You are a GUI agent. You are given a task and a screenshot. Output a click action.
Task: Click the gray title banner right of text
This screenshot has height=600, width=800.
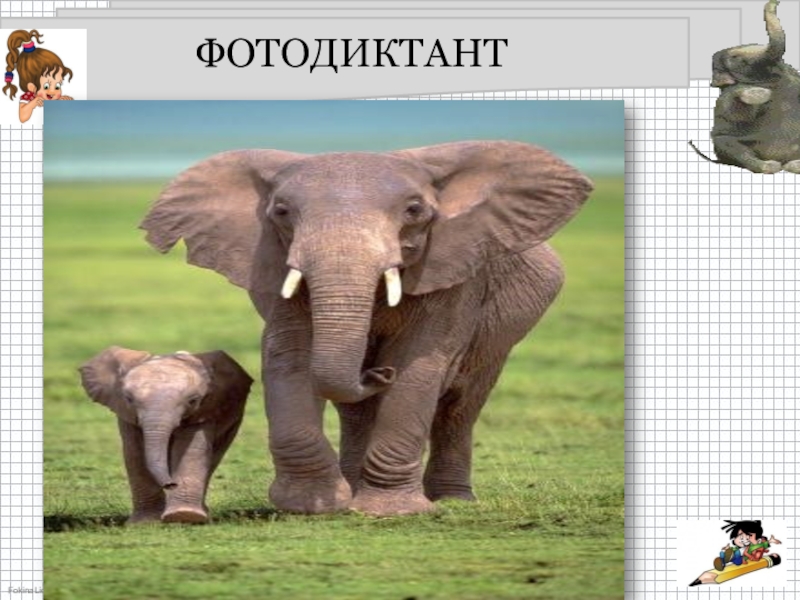pos(600,52)
